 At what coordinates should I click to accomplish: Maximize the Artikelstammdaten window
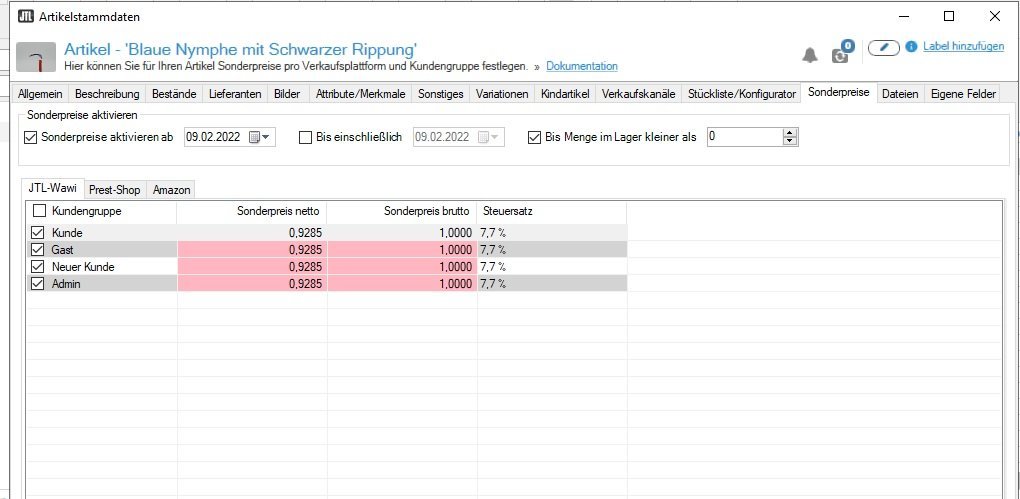tap(949, 16)
